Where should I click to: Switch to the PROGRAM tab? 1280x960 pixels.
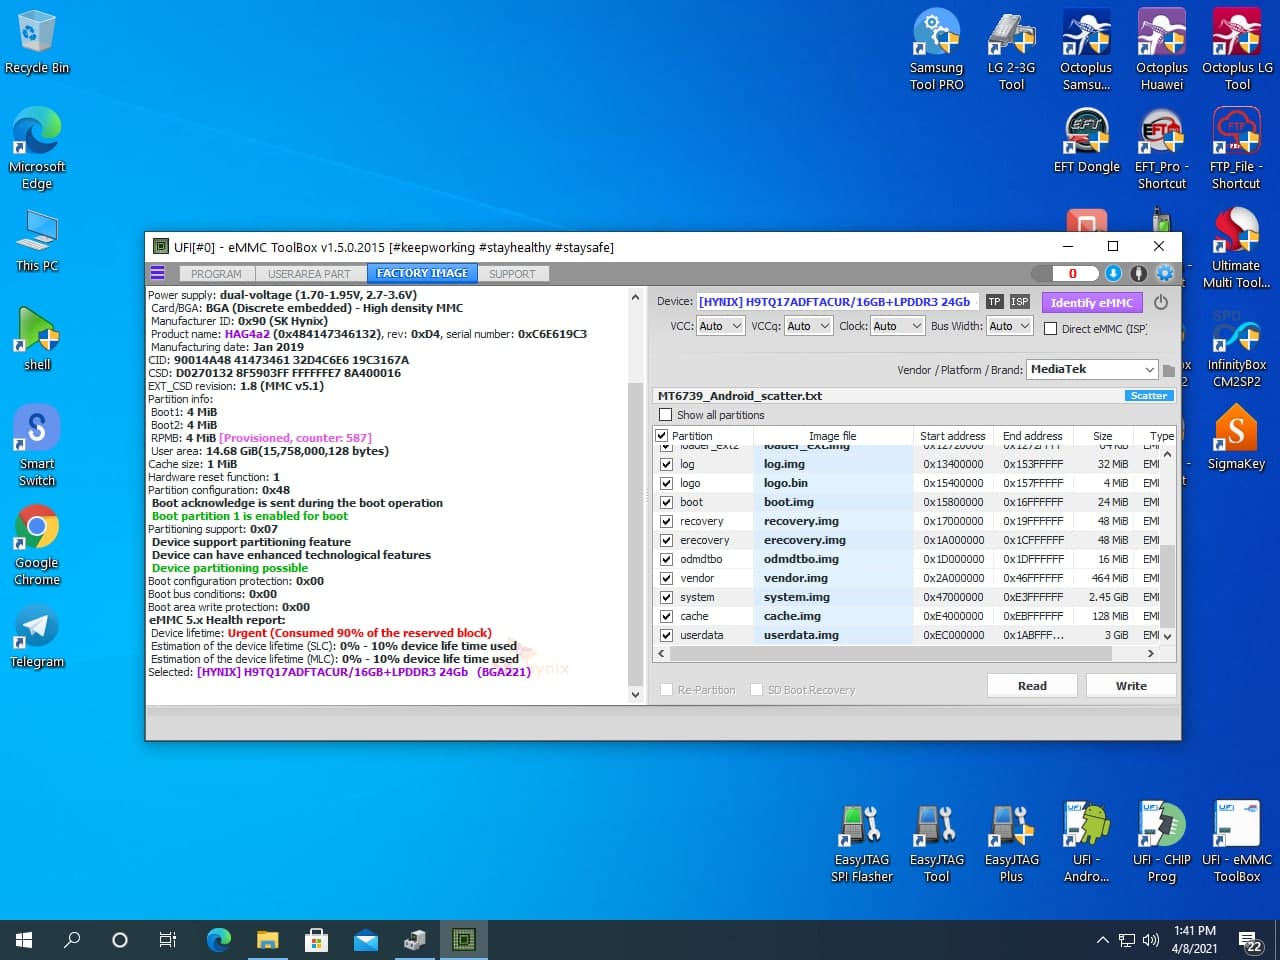(216, 274)
